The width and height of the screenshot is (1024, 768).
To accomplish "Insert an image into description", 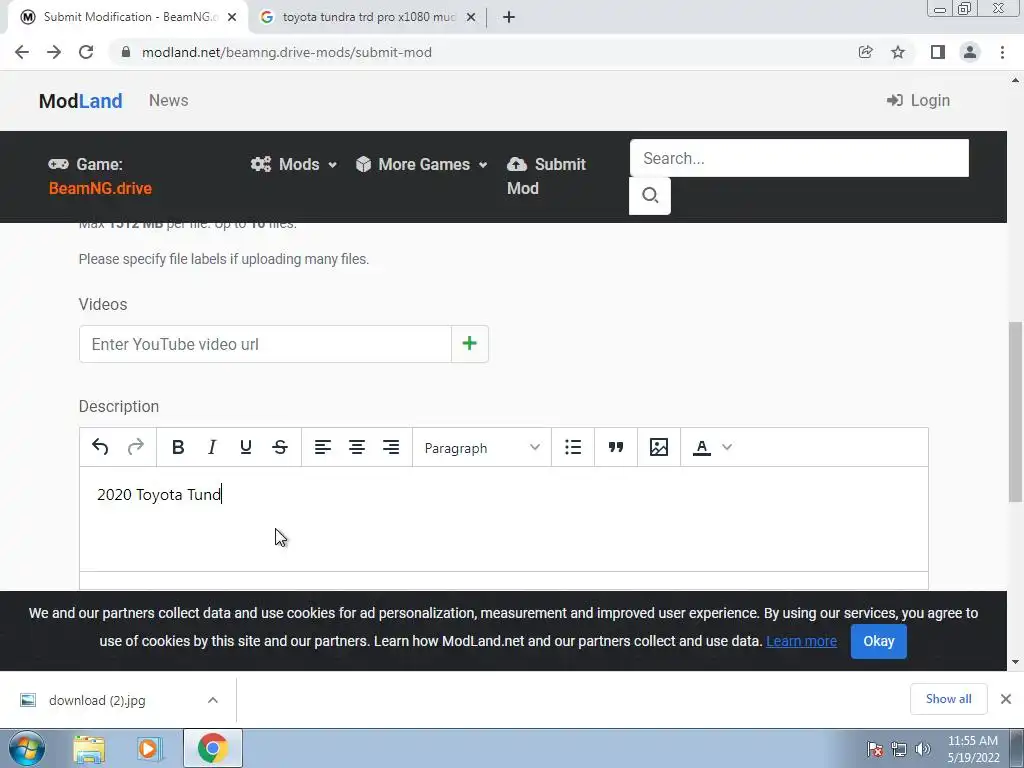I will [659, 447].
